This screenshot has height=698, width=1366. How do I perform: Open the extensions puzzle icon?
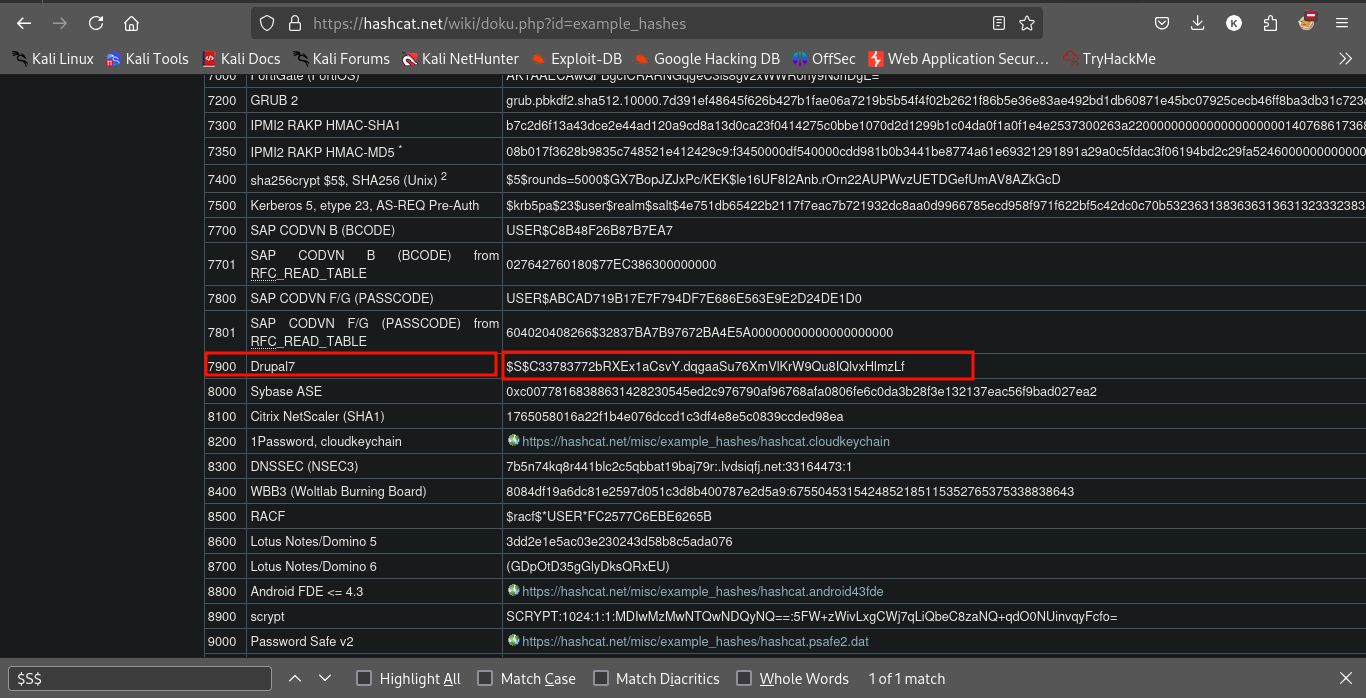click(1270, 23)
